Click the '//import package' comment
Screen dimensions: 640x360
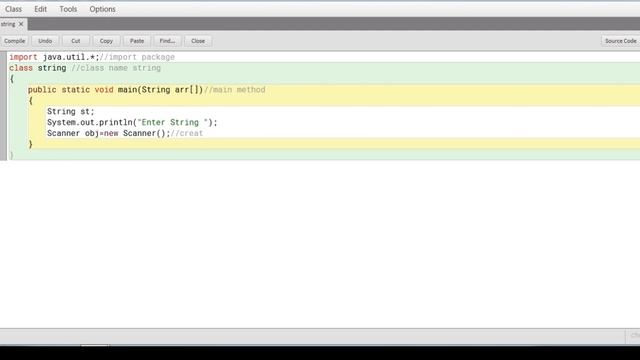[x=137, y=57]
